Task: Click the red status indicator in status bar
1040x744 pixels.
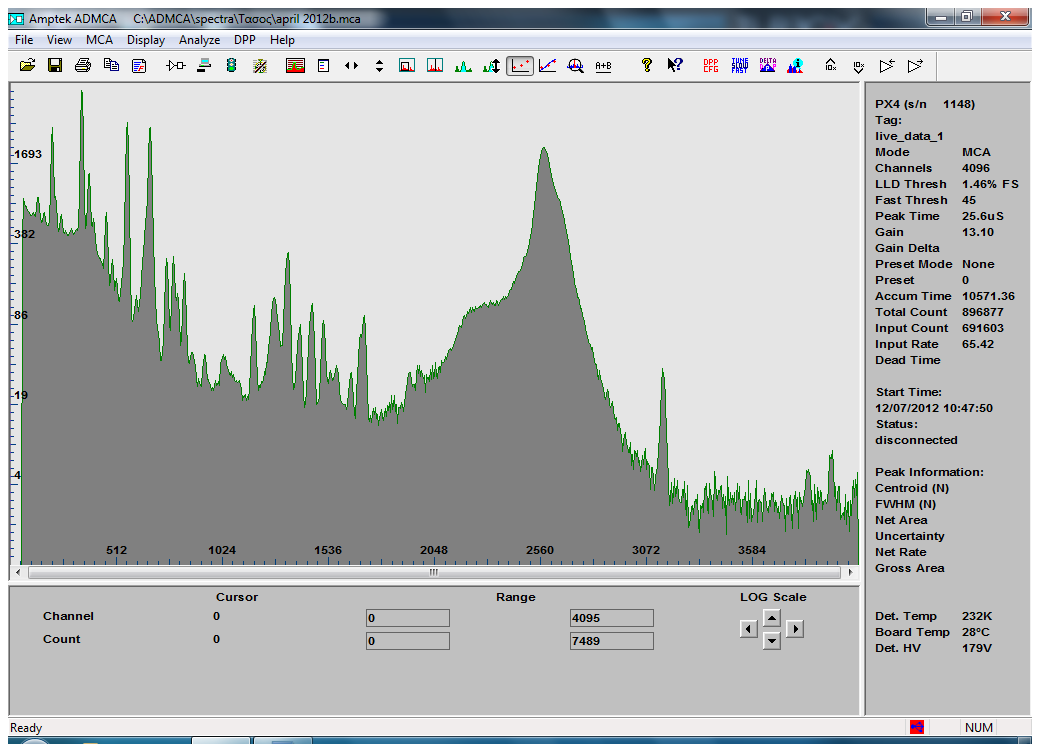Action: [917, 727]
